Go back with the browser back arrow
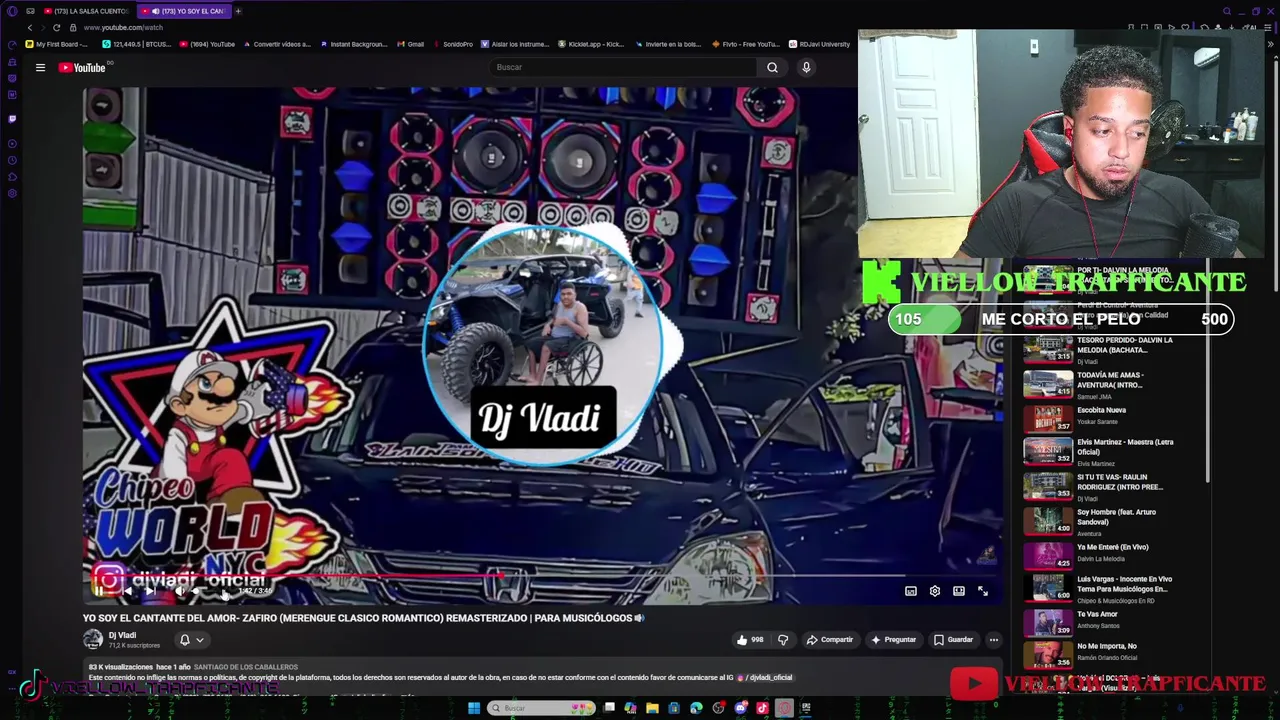The width and height of the screenshot is (1280, 720). point(30,28)
